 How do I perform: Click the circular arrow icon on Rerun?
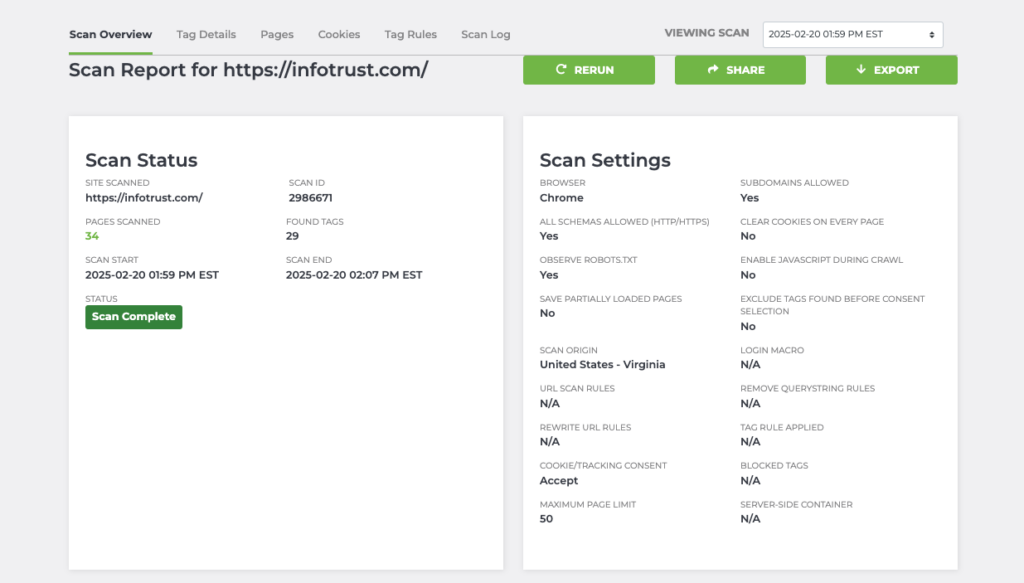tap(562, 70)
